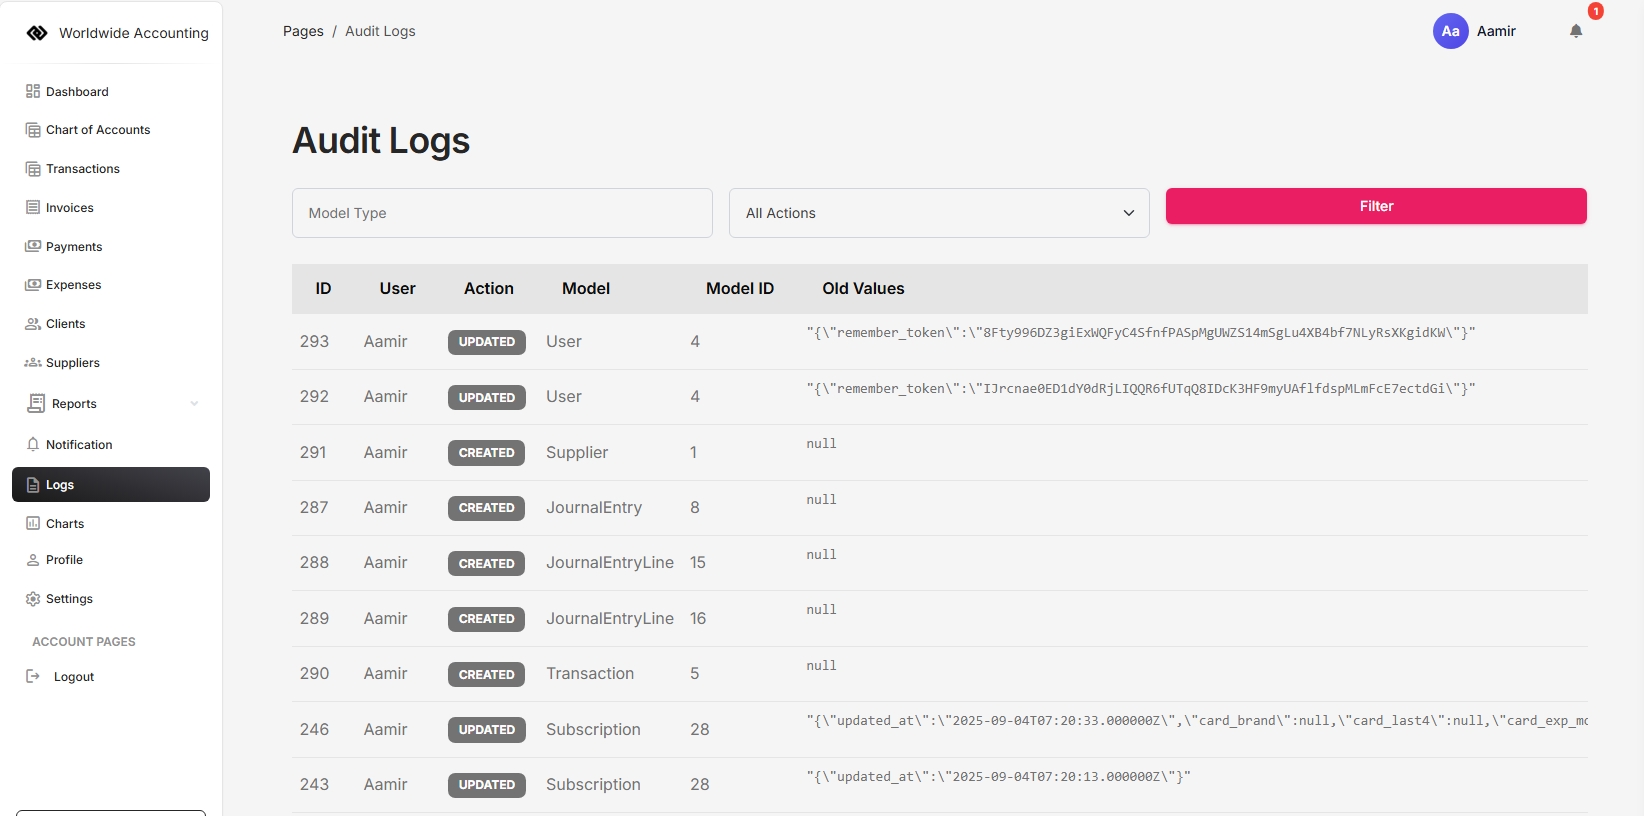Screen dimensions: 1644x816
Task: Navigate to Expenses page
Action: 73,285
